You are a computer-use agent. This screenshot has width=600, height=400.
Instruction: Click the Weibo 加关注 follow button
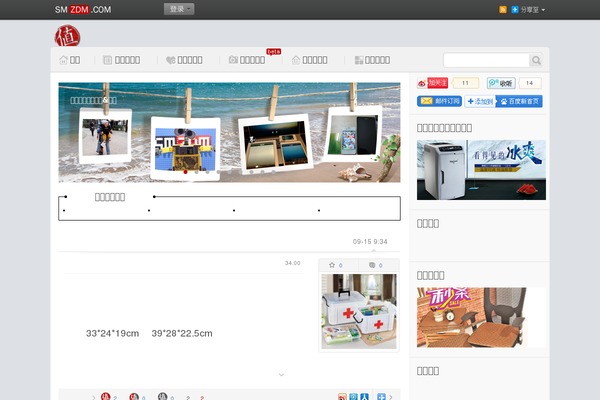433,83
